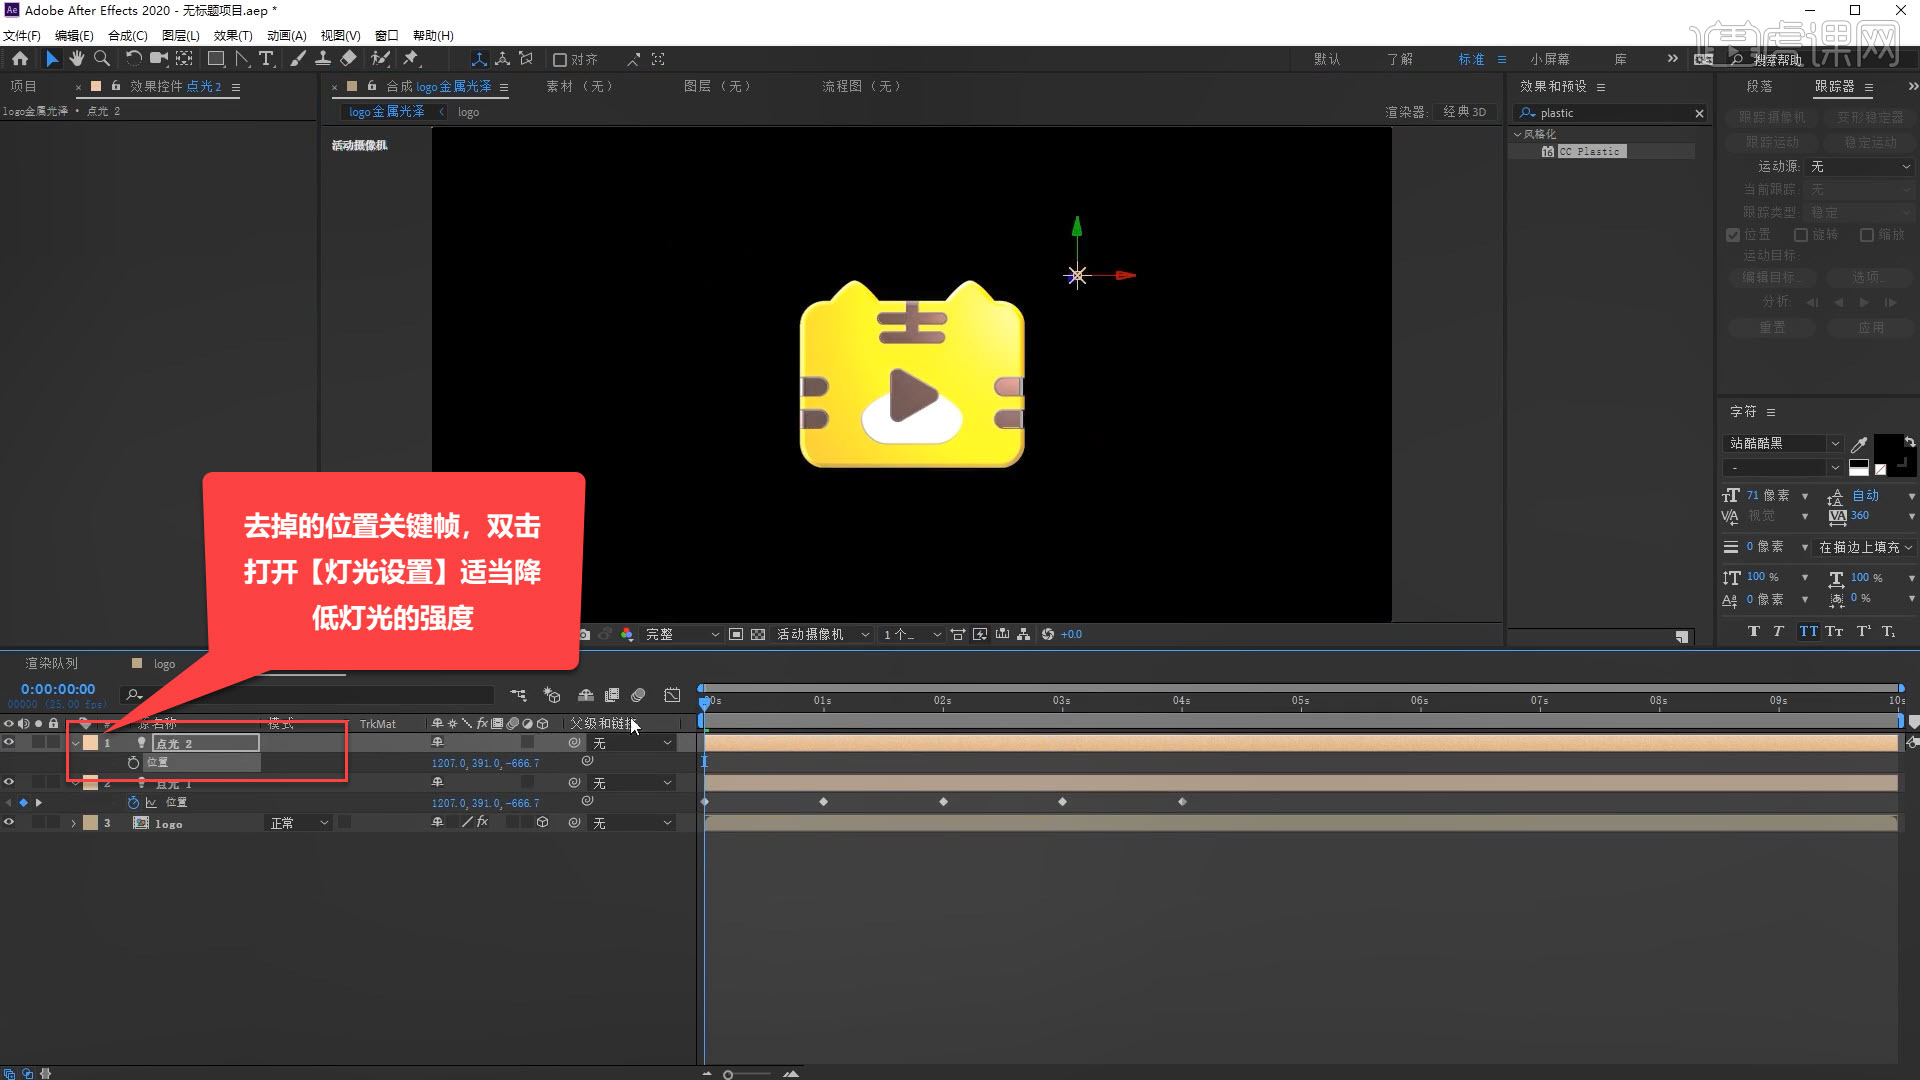Select the Rotation tool

(x=133, y=59)
